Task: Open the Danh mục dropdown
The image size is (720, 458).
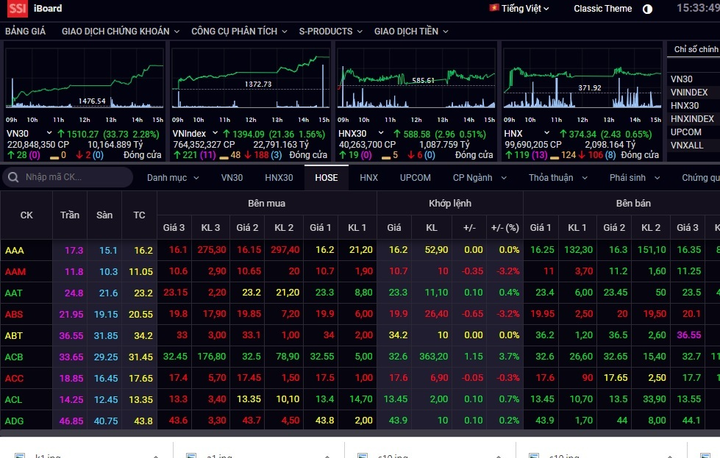Action: [173, 178]
